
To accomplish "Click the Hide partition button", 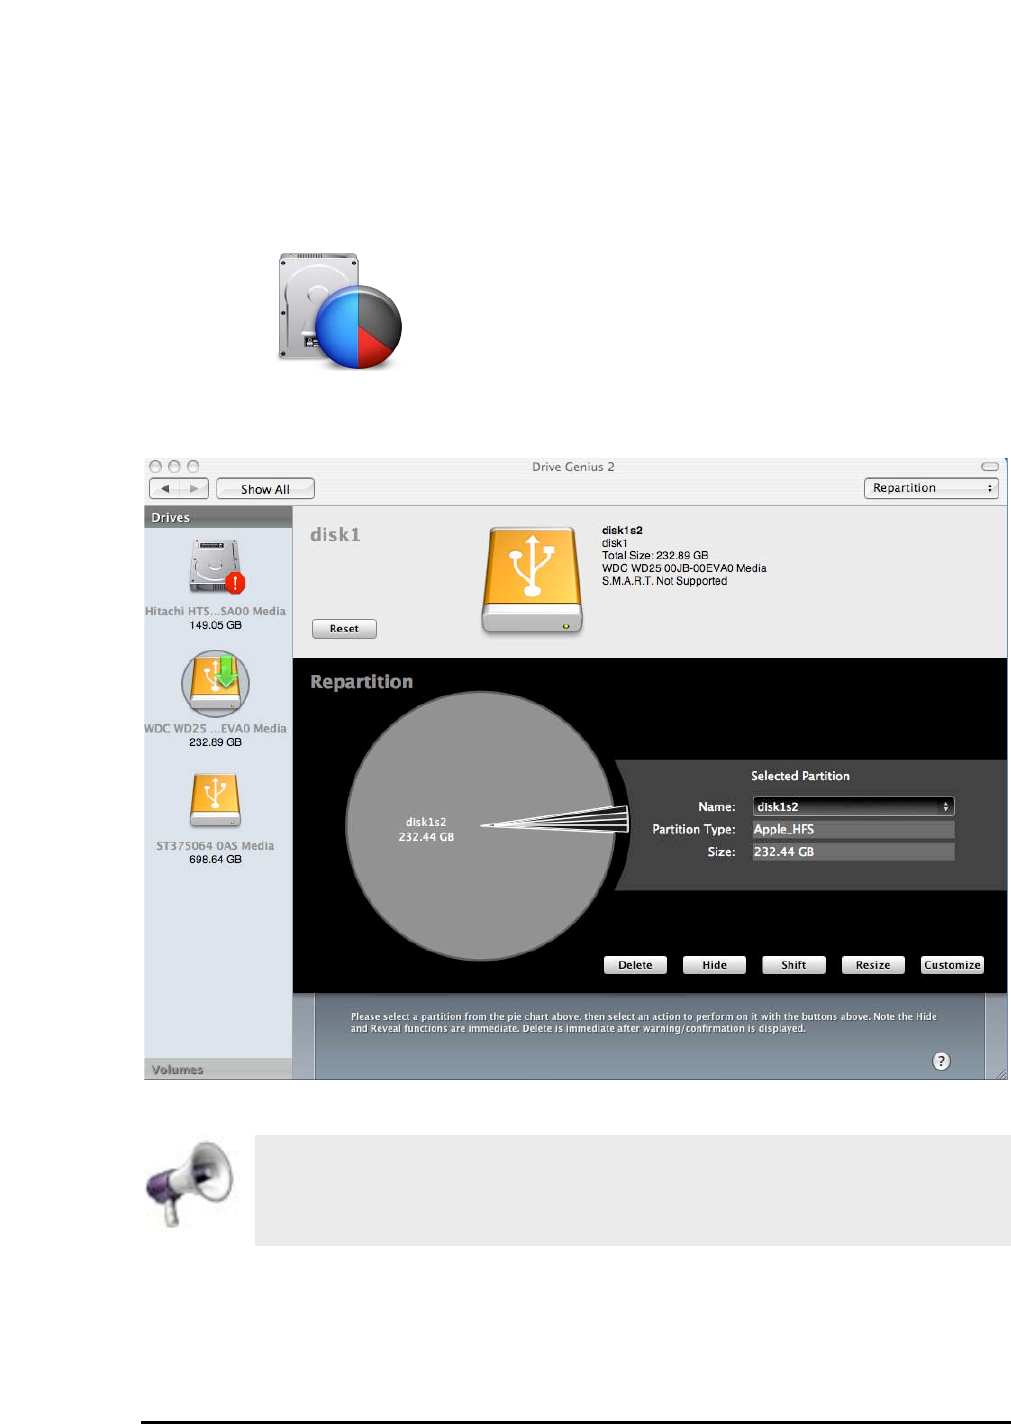I will coord(714,965).
